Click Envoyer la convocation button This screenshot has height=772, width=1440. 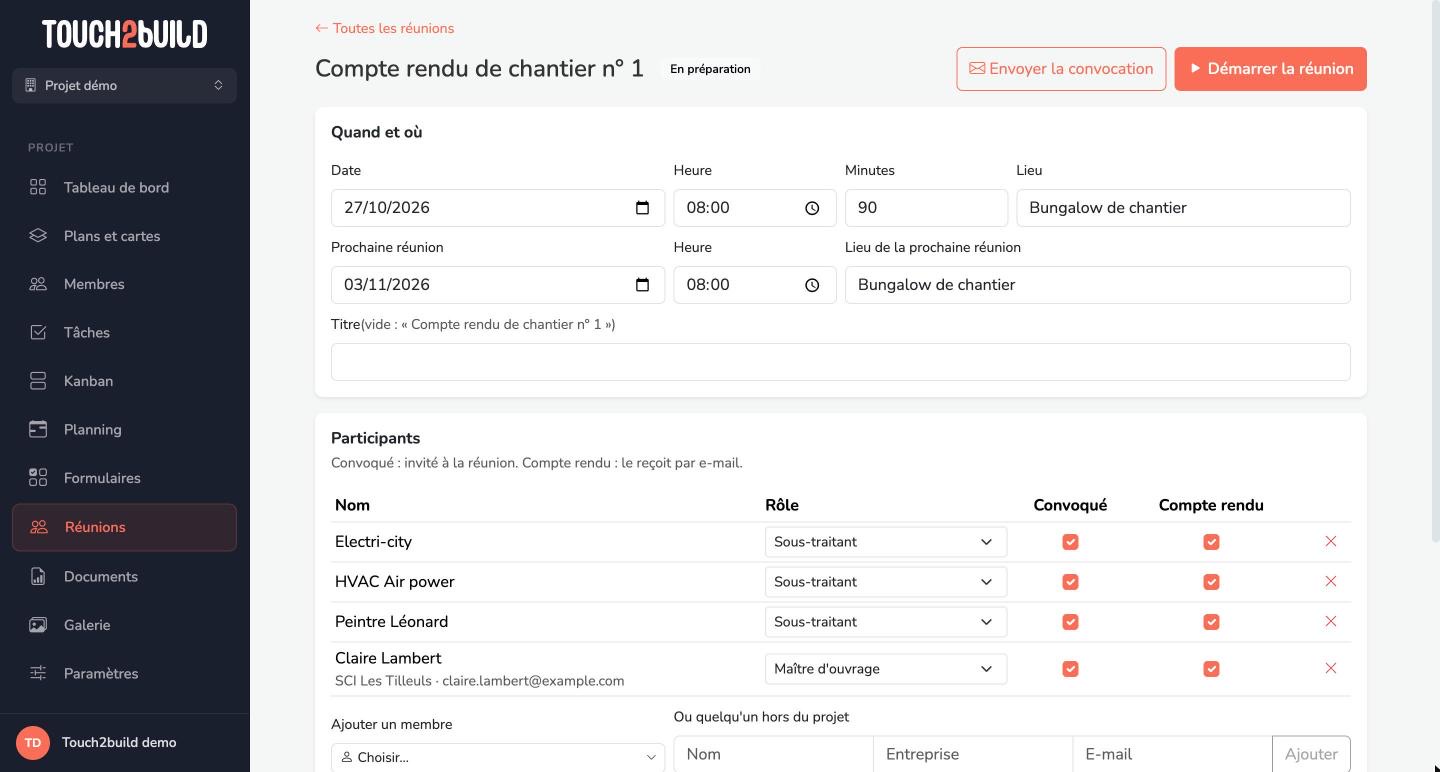coord(1061,69)
